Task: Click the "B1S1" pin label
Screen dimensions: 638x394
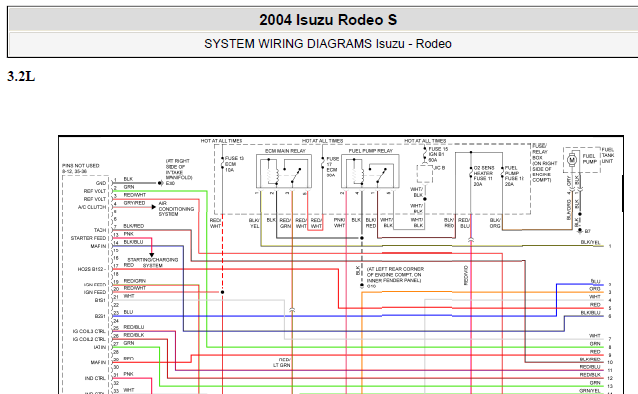Action: 100,300
